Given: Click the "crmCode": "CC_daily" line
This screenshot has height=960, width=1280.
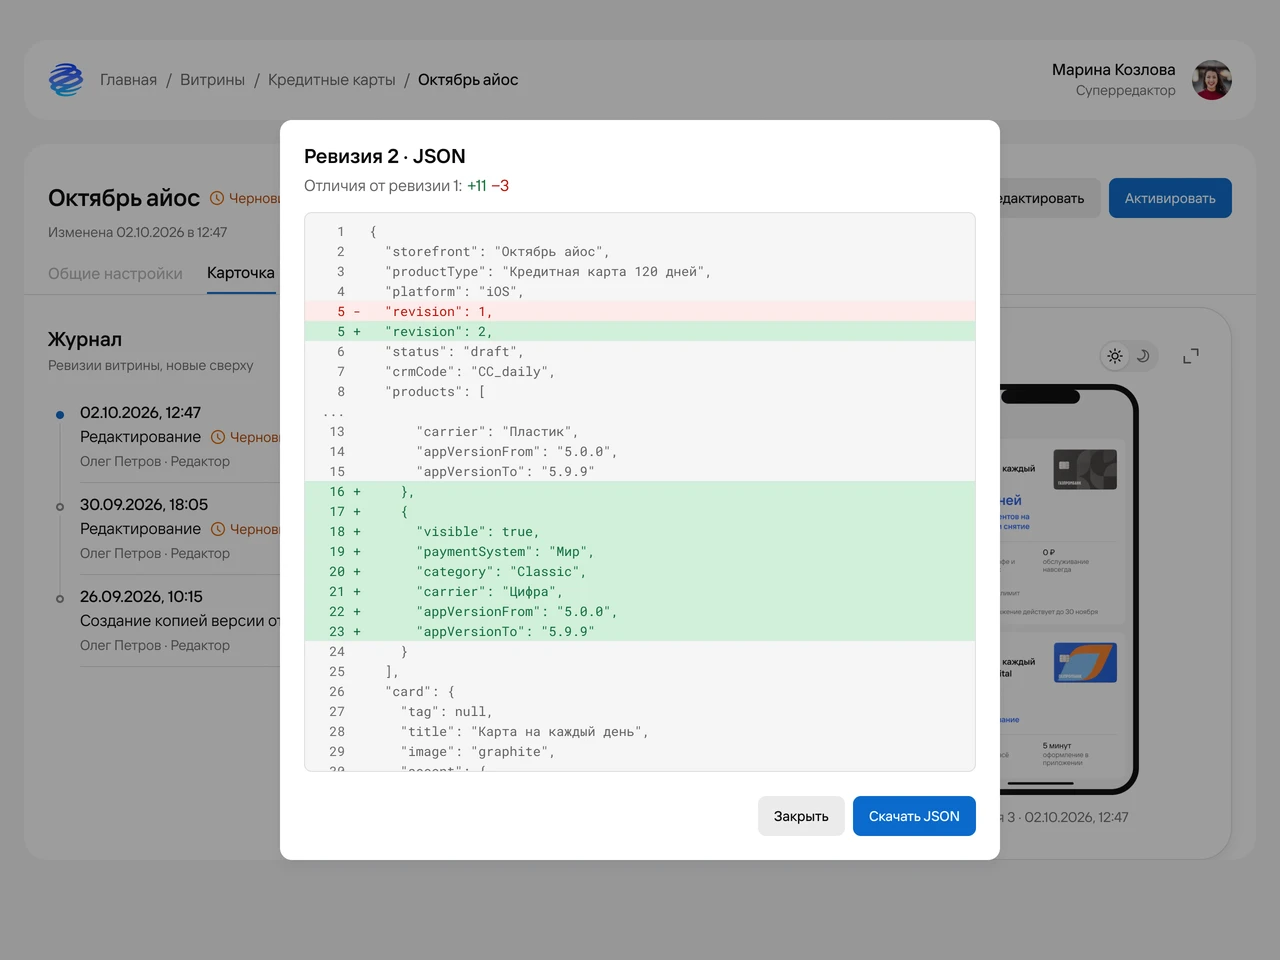Looking at the screenshot, I should (640, 372).
